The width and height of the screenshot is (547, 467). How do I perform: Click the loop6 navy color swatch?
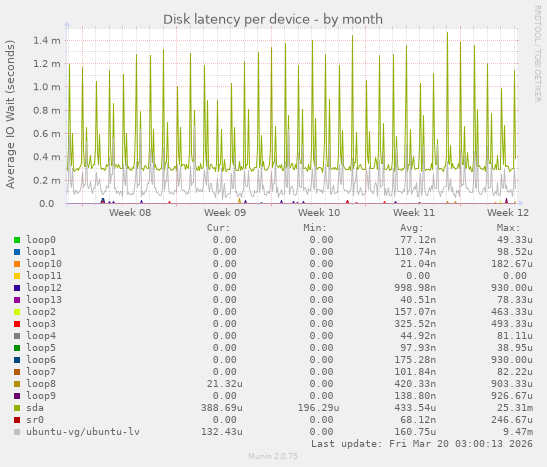pos(17,360)
